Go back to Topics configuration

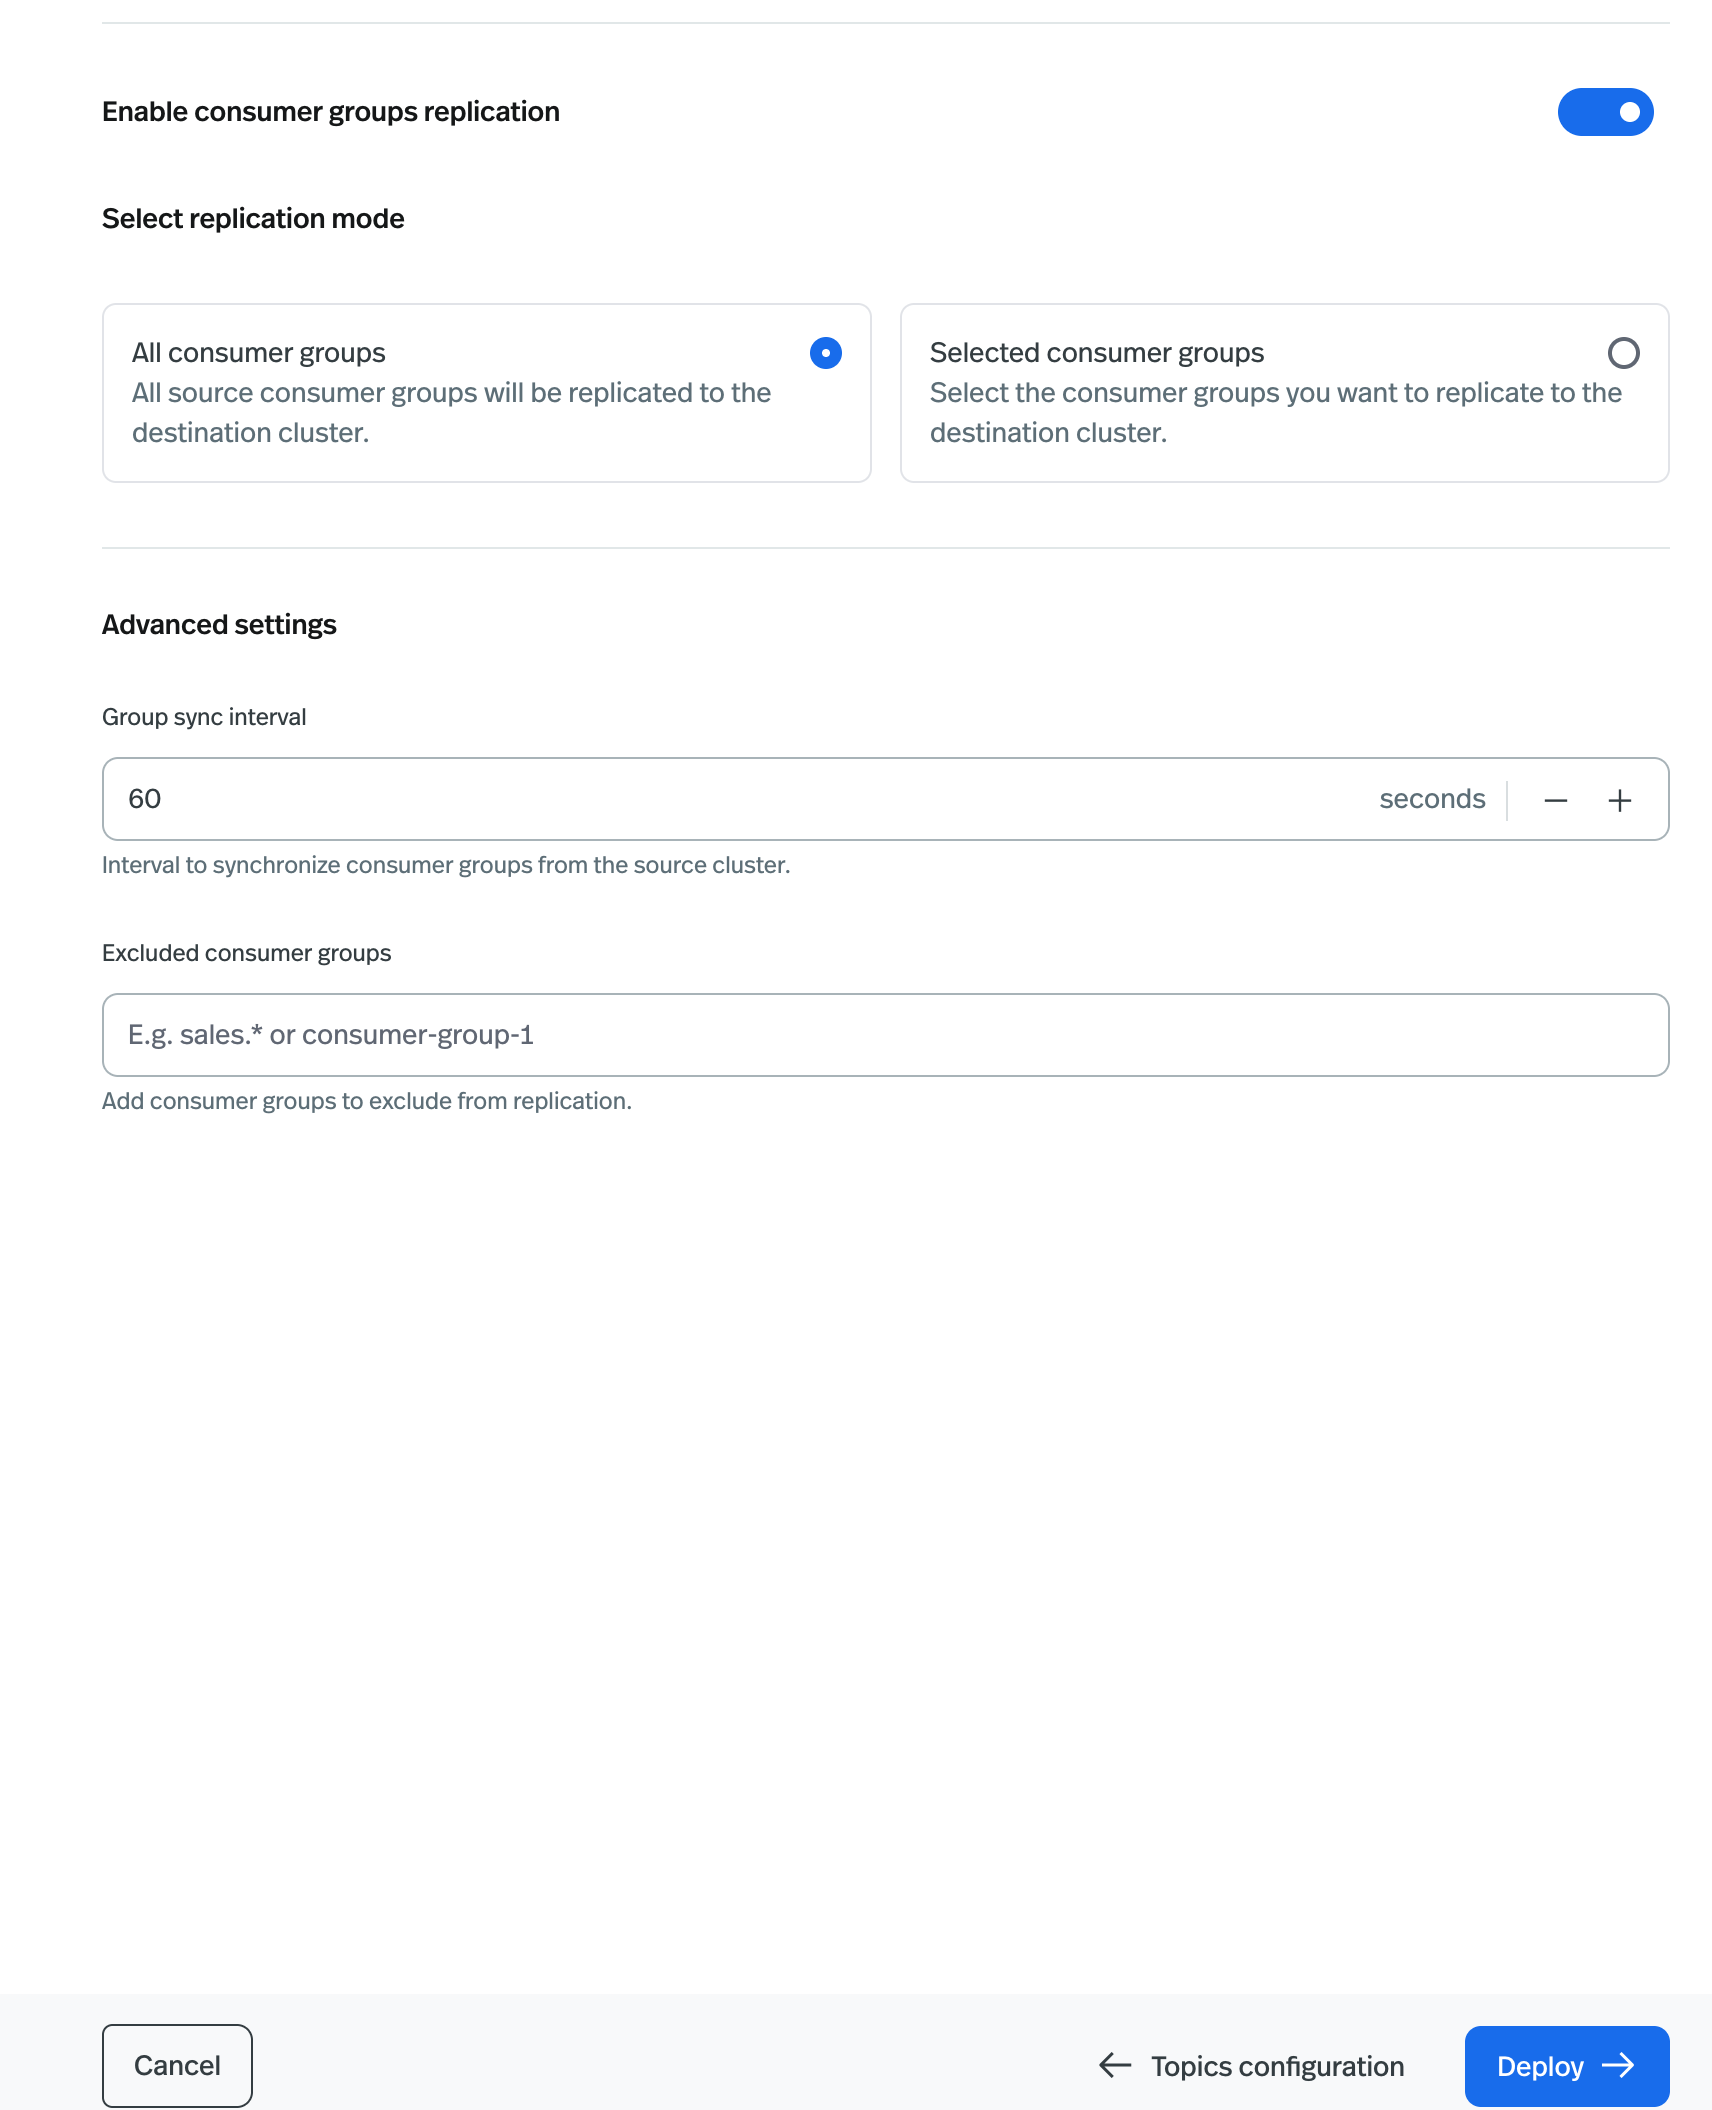pyautogui.click(x=1276, y=2065)
